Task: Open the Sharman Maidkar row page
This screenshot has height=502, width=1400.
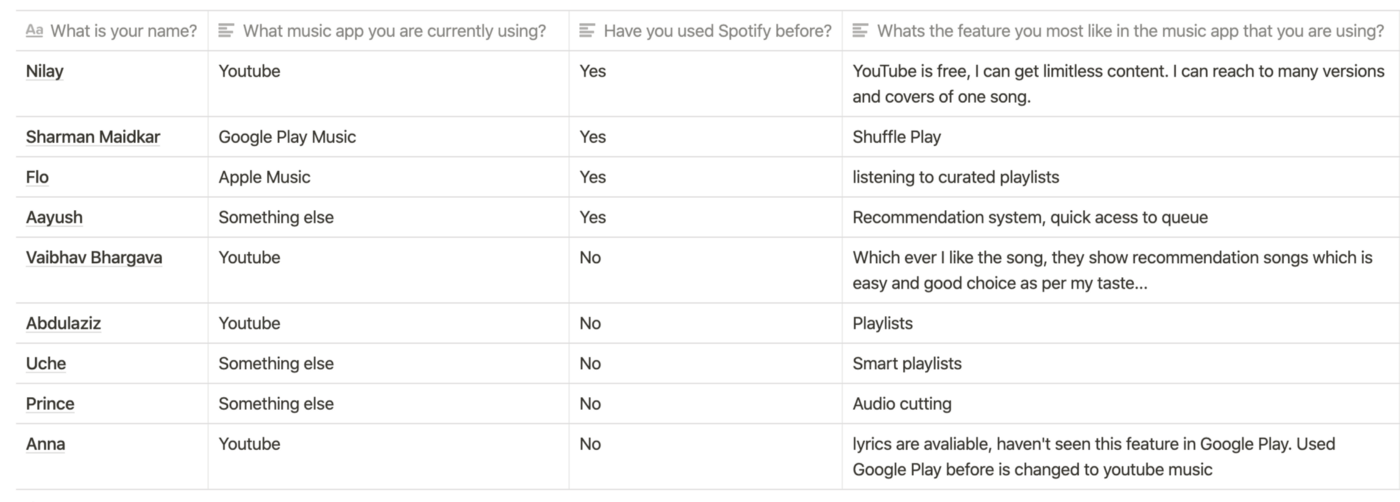Action: (x=93, y=137)
